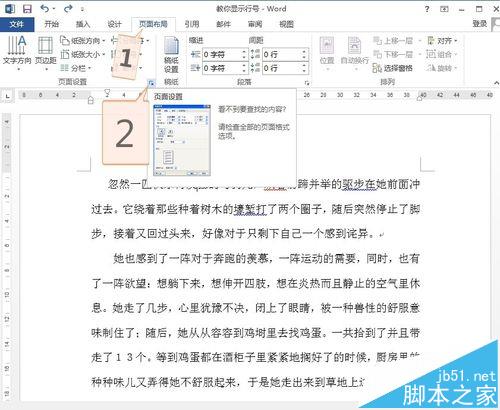Click the left indent 0 字符 field
Screen dimensions: 500x410
(x=222, y=54)
